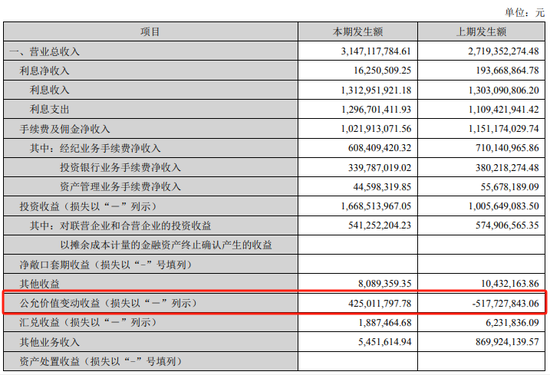Click the 汇兑收益 row label
Viewport: 550px width, 375px height.
88,322
